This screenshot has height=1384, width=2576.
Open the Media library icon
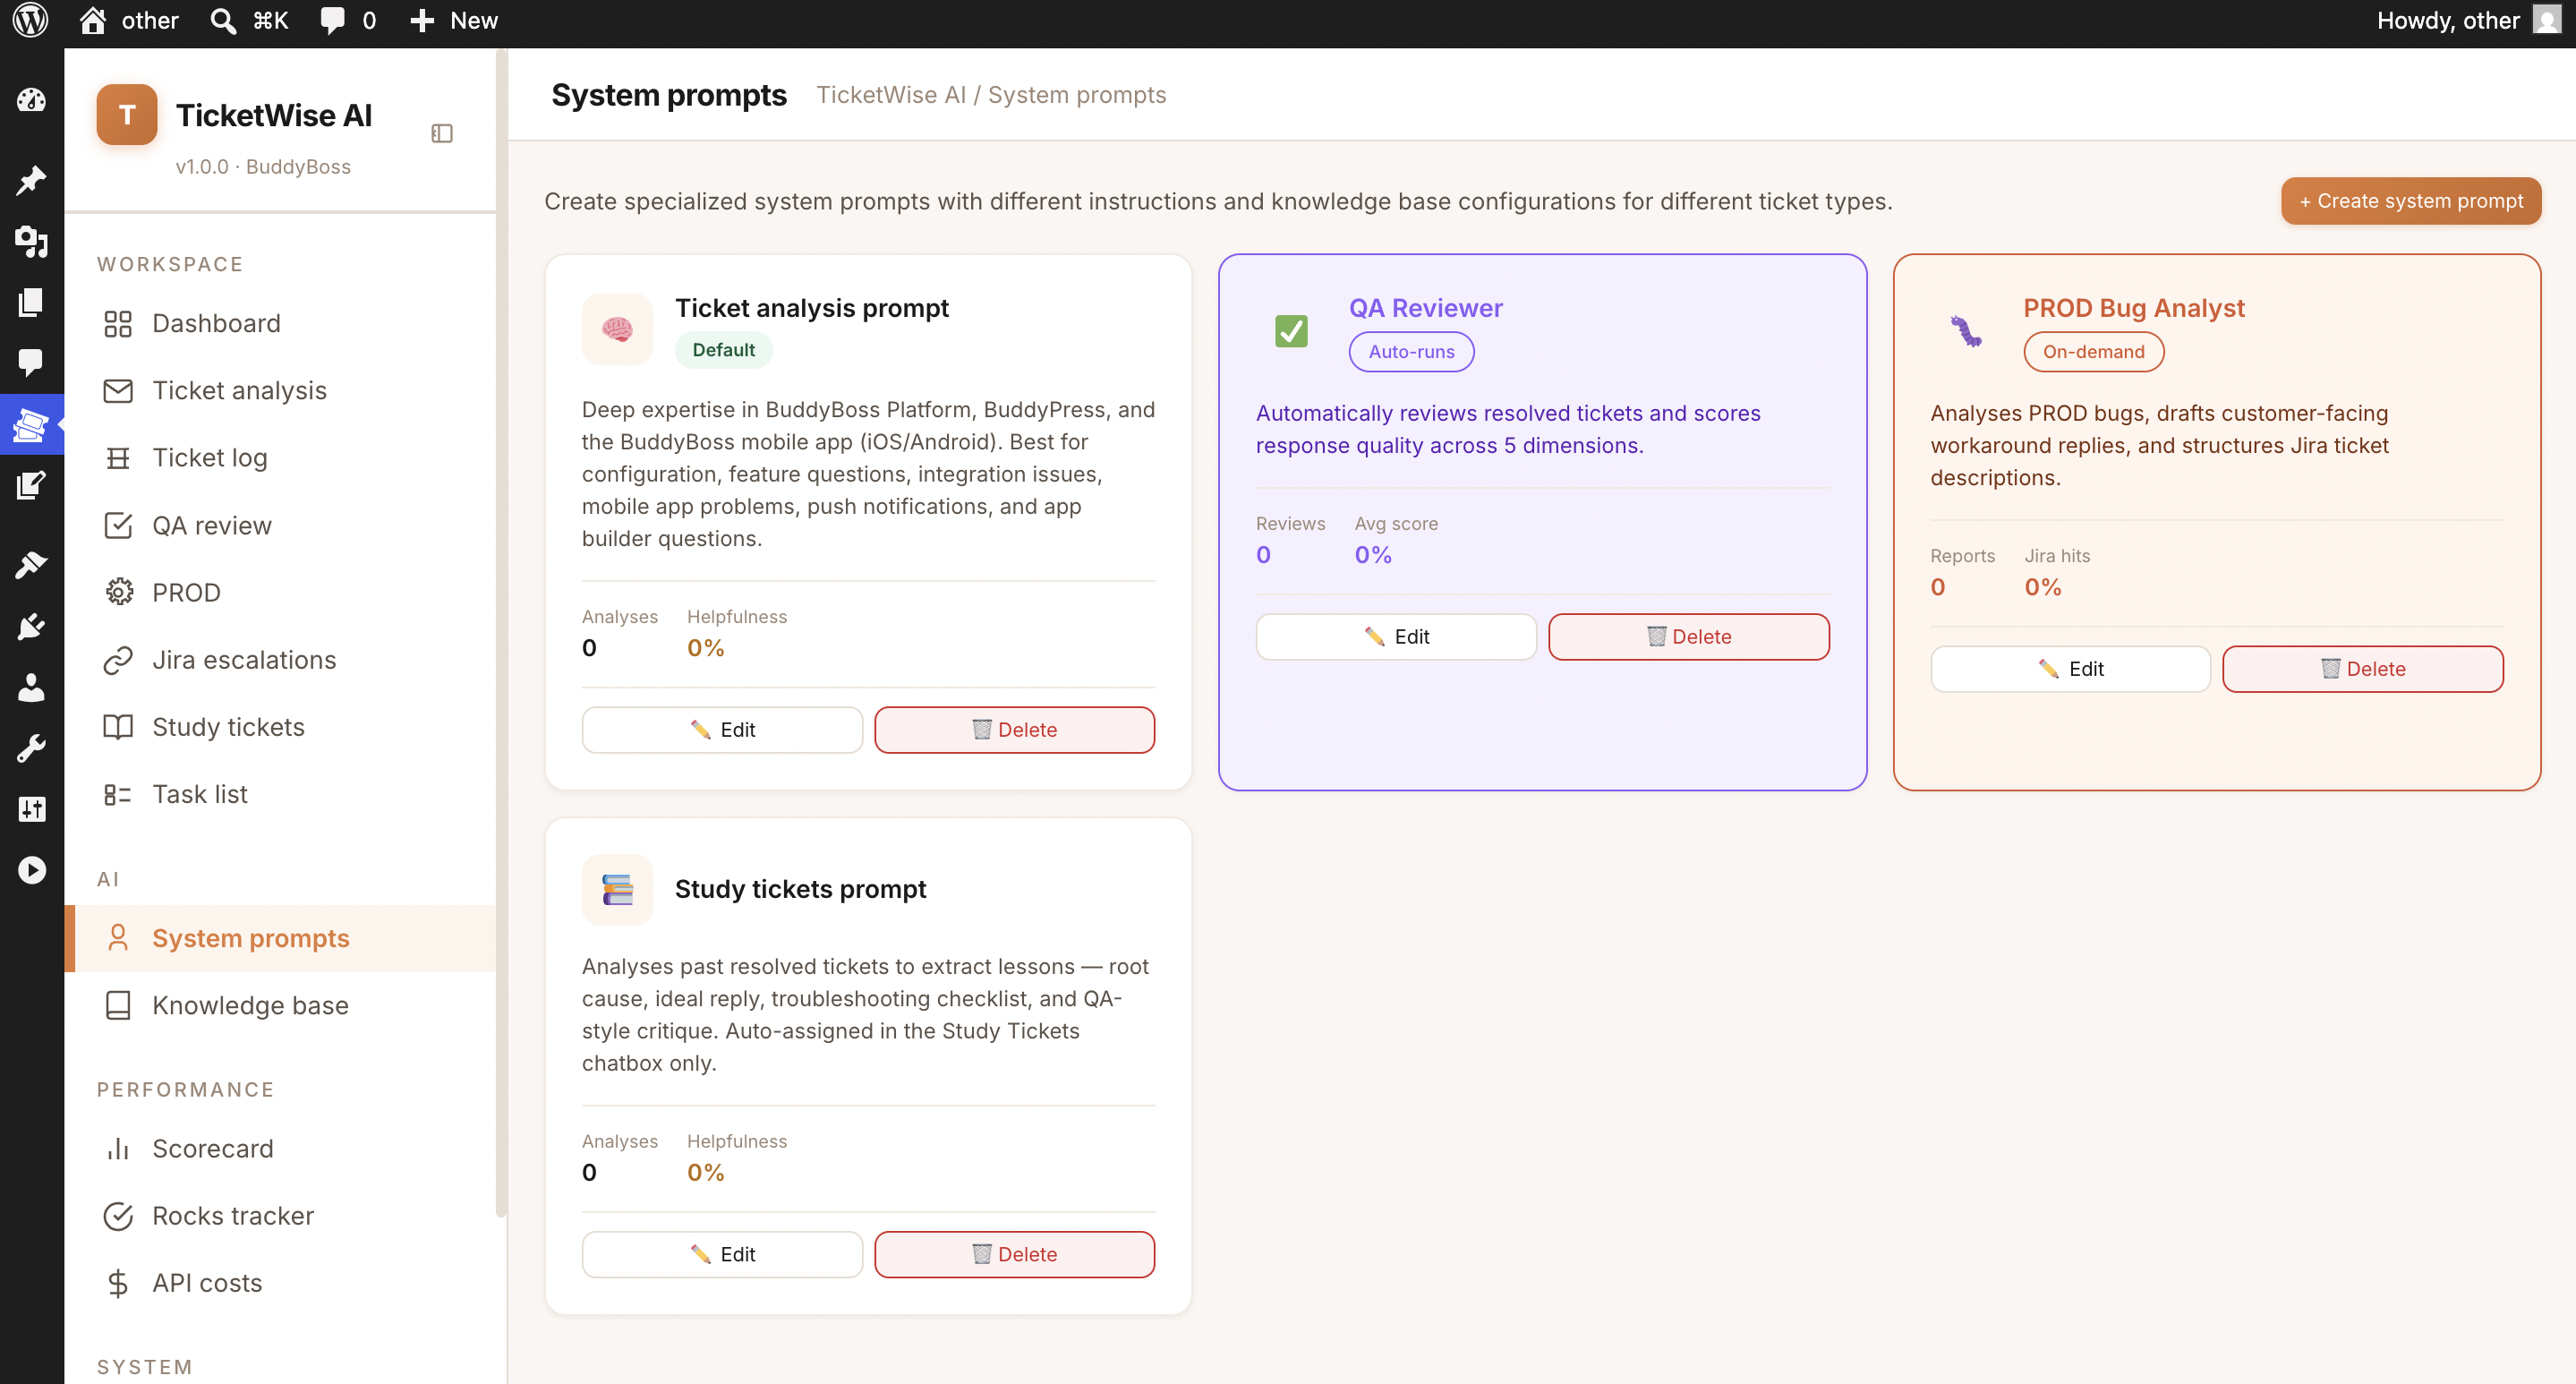click(x=31, y=241)
